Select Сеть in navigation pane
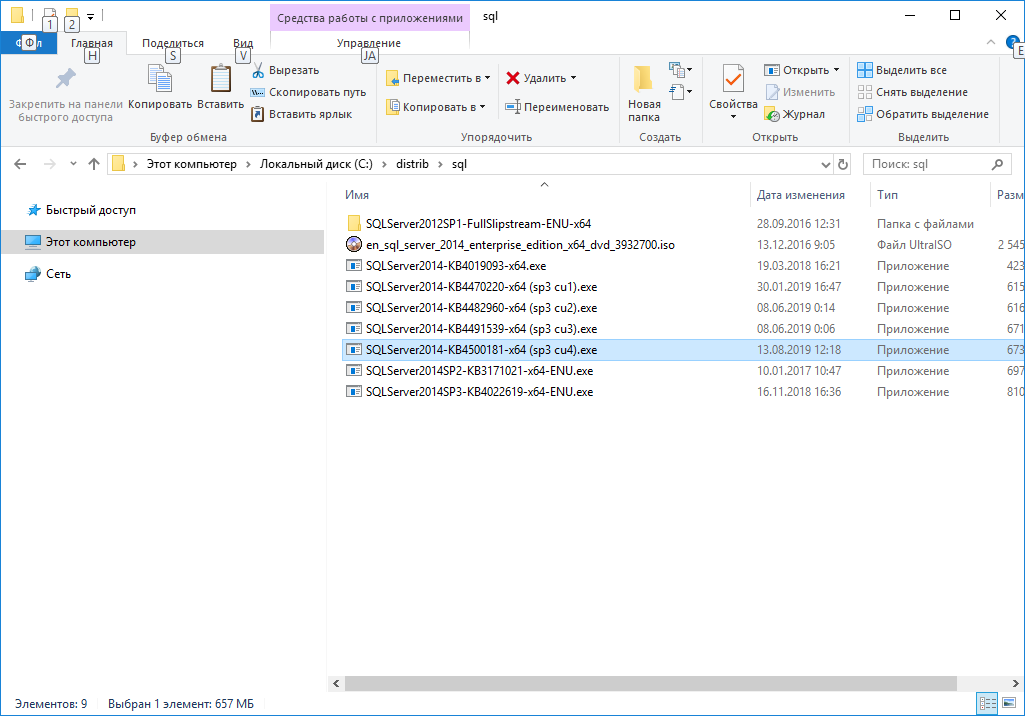 click(x=58, y=274)
